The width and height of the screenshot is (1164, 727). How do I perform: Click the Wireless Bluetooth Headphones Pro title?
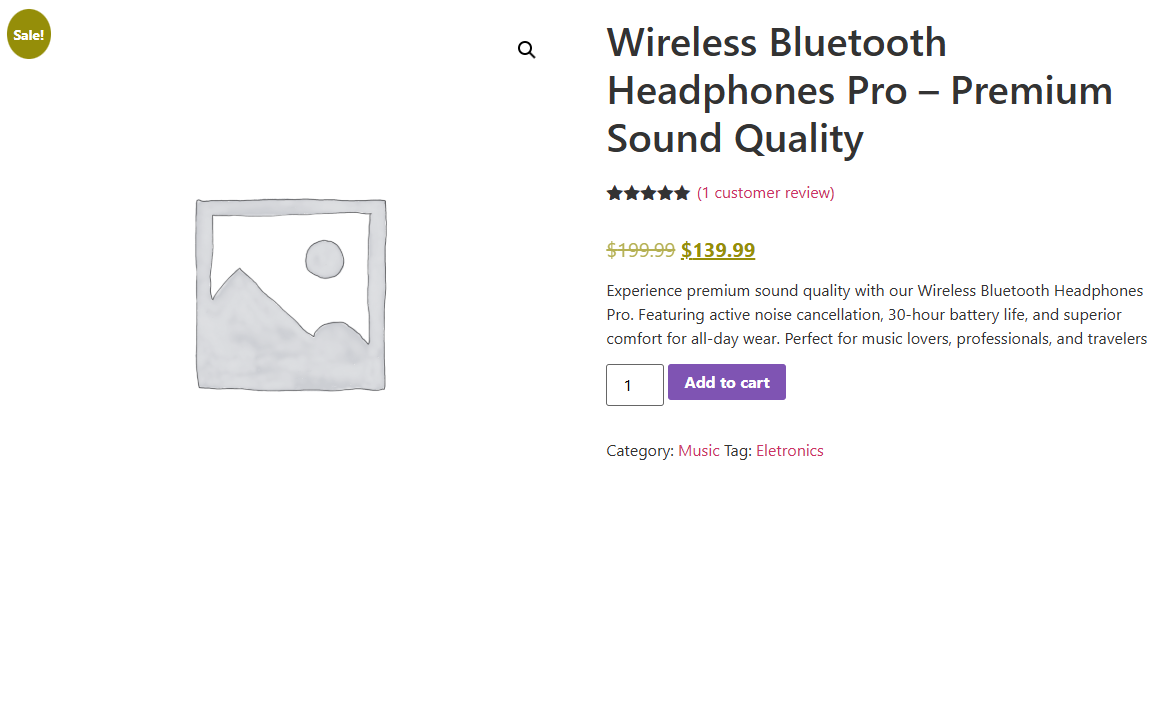coord(776,43)
